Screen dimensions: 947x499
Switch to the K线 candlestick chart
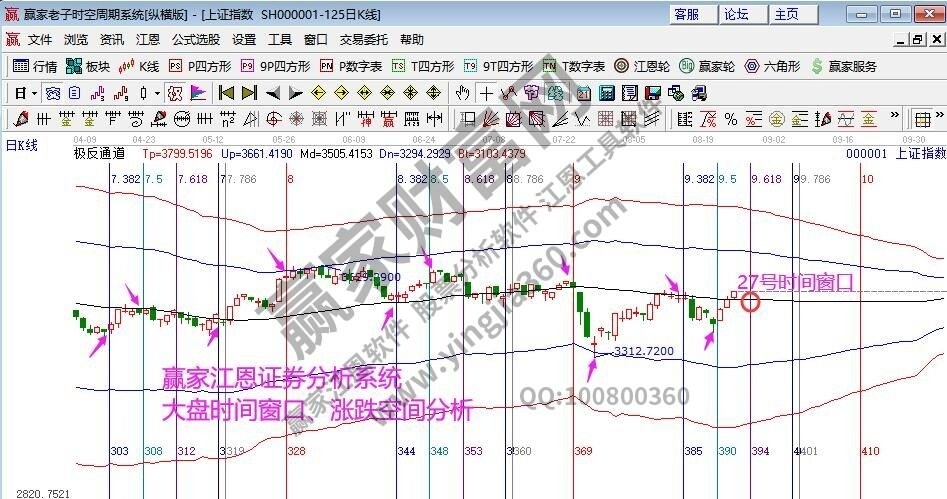click(x=139, y=66)
